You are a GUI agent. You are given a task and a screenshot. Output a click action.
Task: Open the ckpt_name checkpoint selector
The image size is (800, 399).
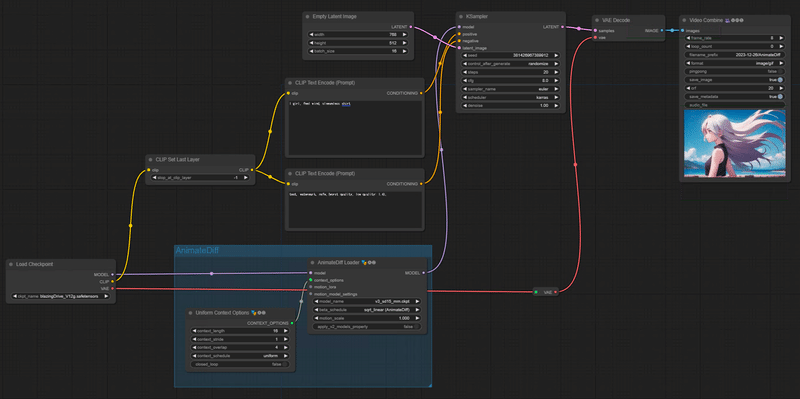(61, 296)
